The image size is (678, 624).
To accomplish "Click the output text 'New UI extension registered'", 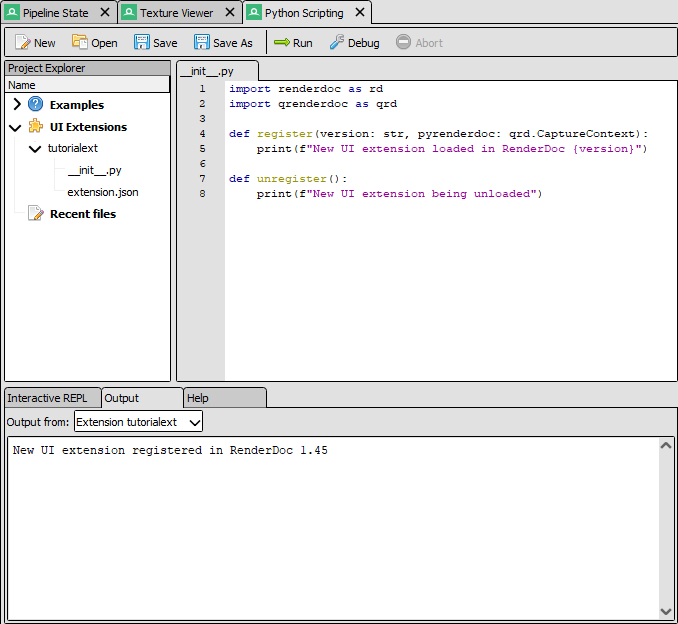I will coord(170,450).
